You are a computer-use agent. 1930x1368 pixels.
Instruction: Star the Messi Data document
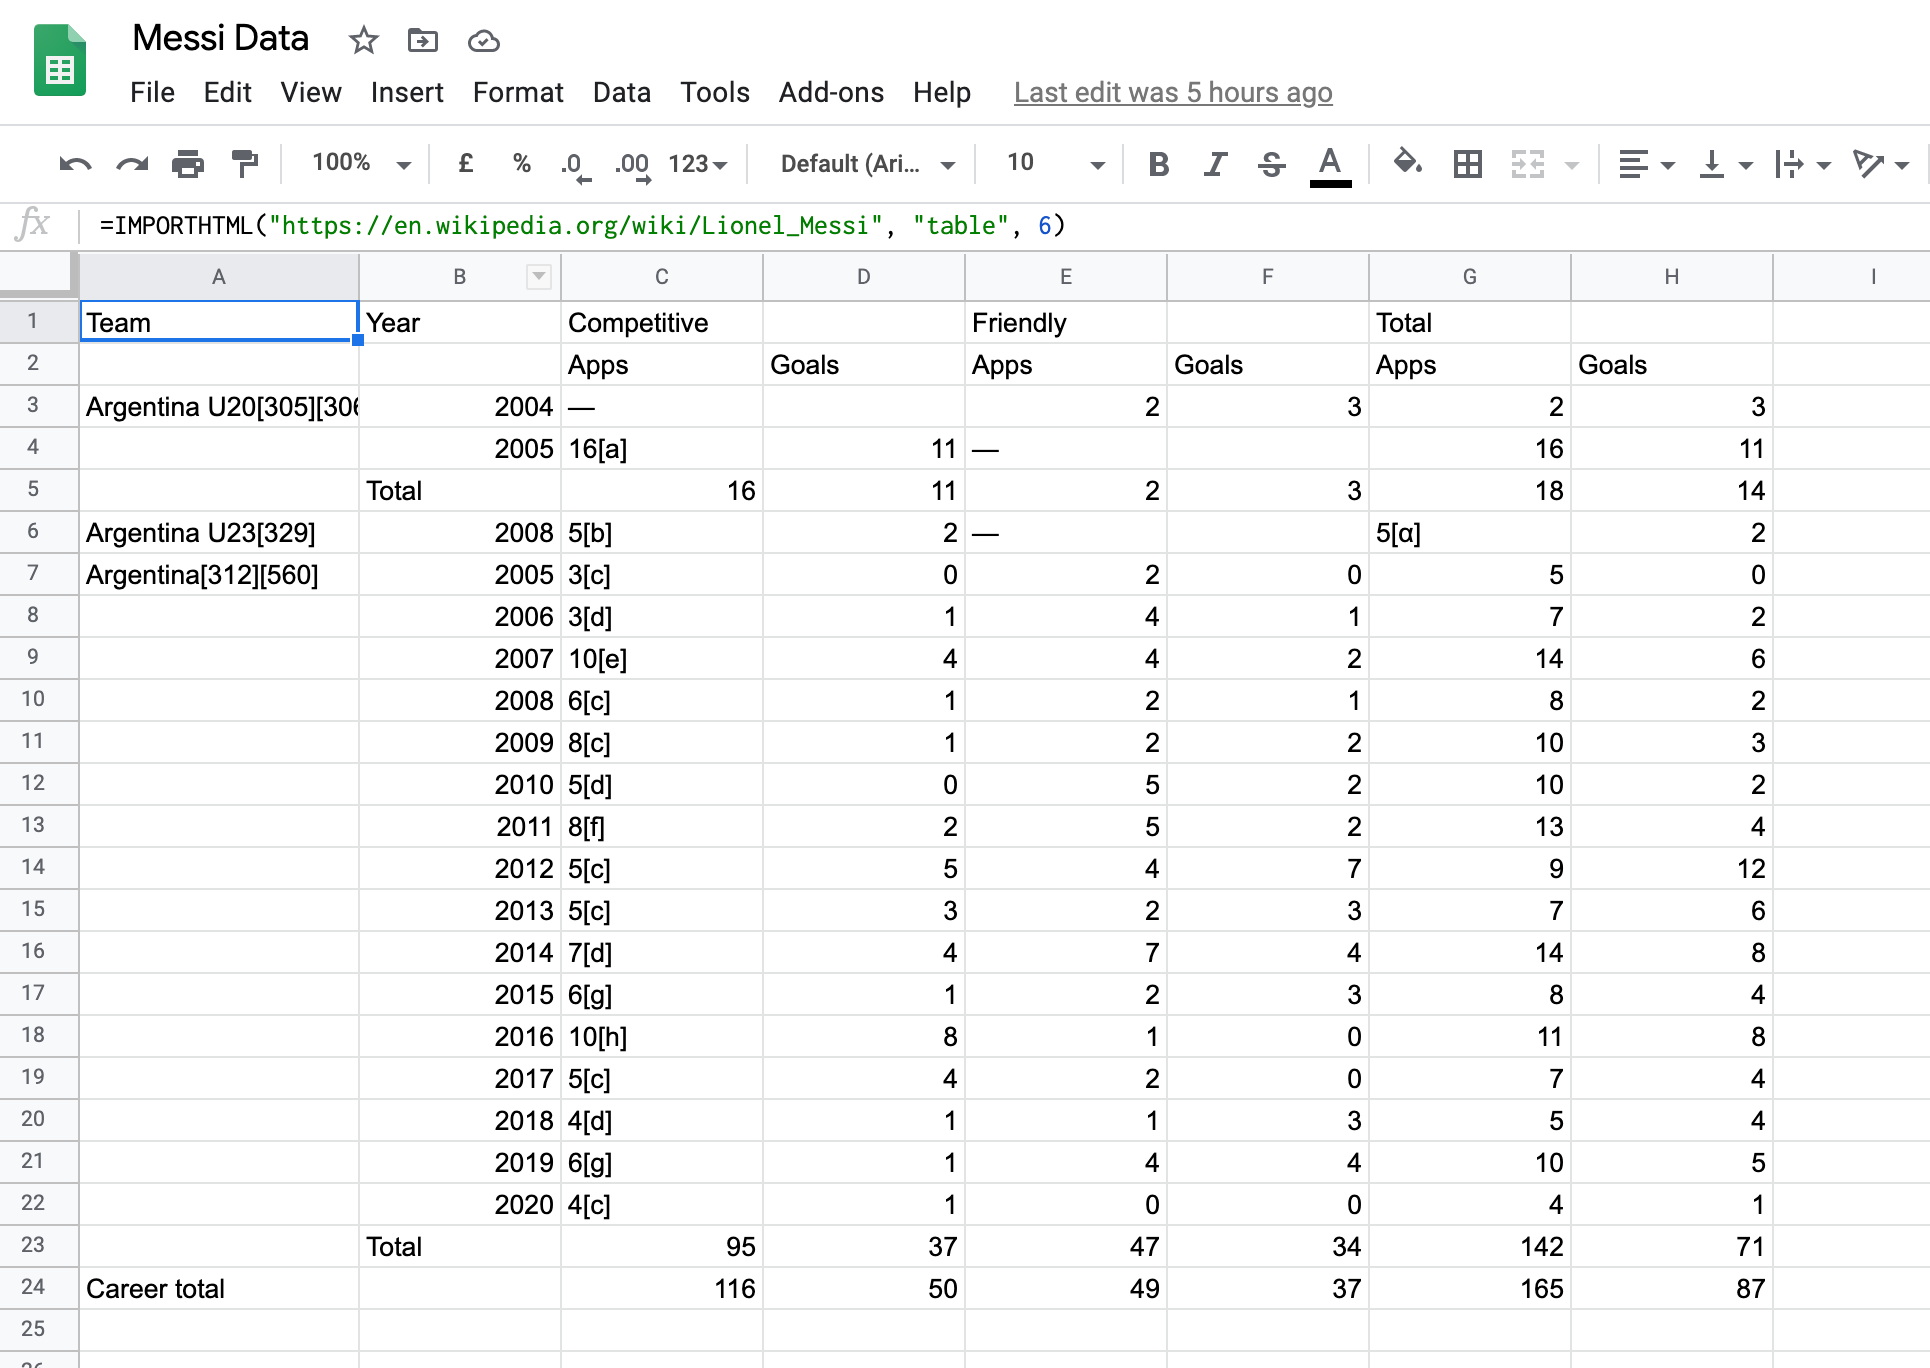(363, 41)
